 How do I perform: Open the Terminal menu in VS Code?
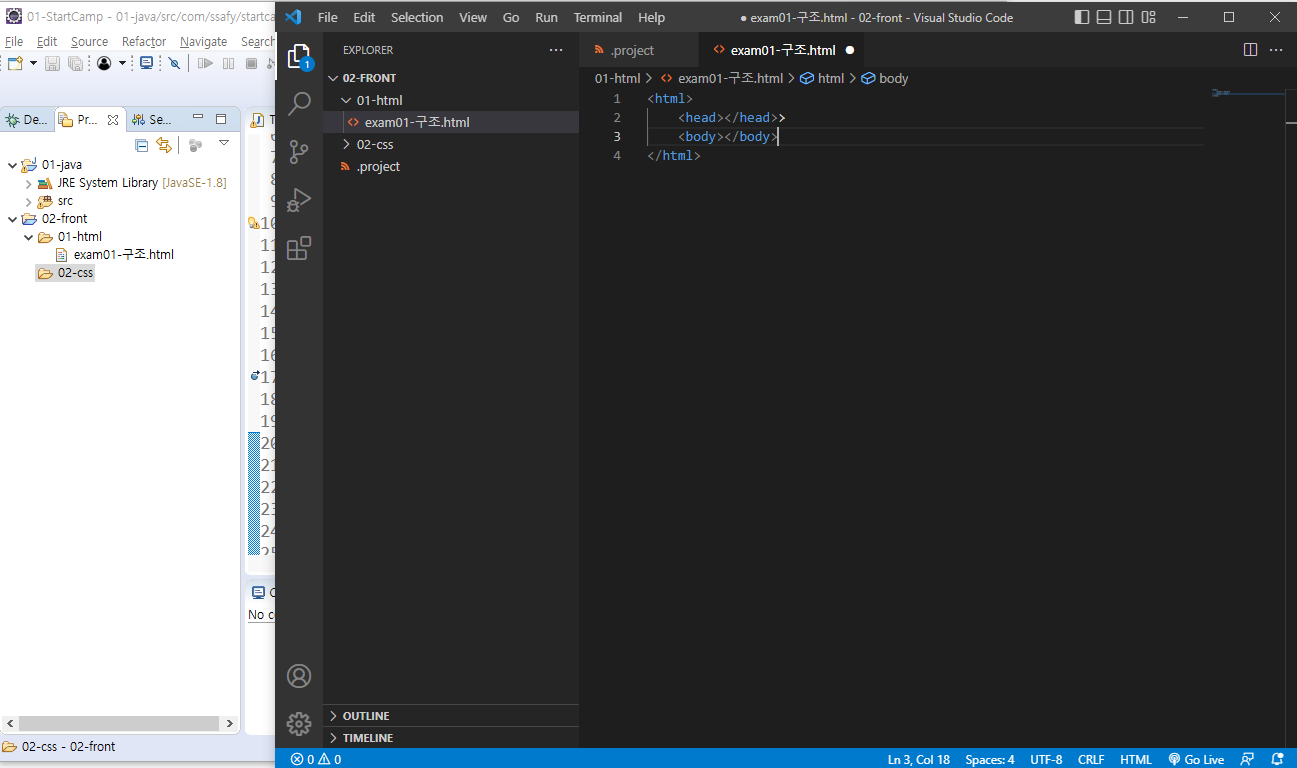coord(598,17)
